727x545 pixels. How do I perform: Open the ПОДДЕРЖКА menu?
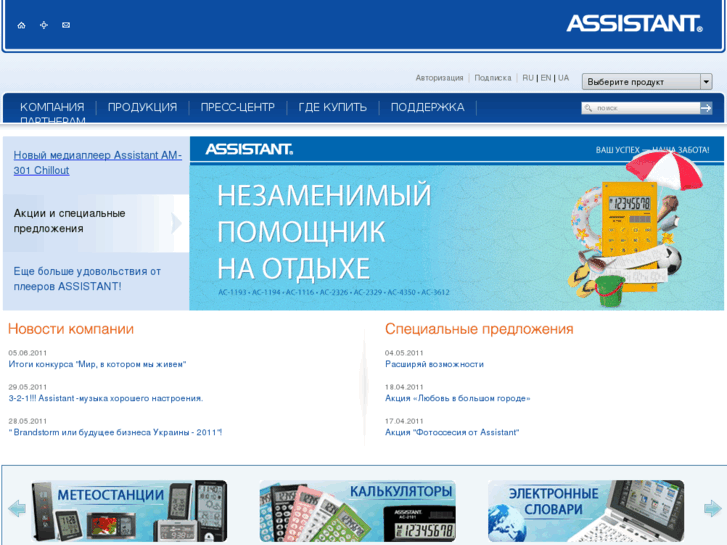click(x=427, y=107)
